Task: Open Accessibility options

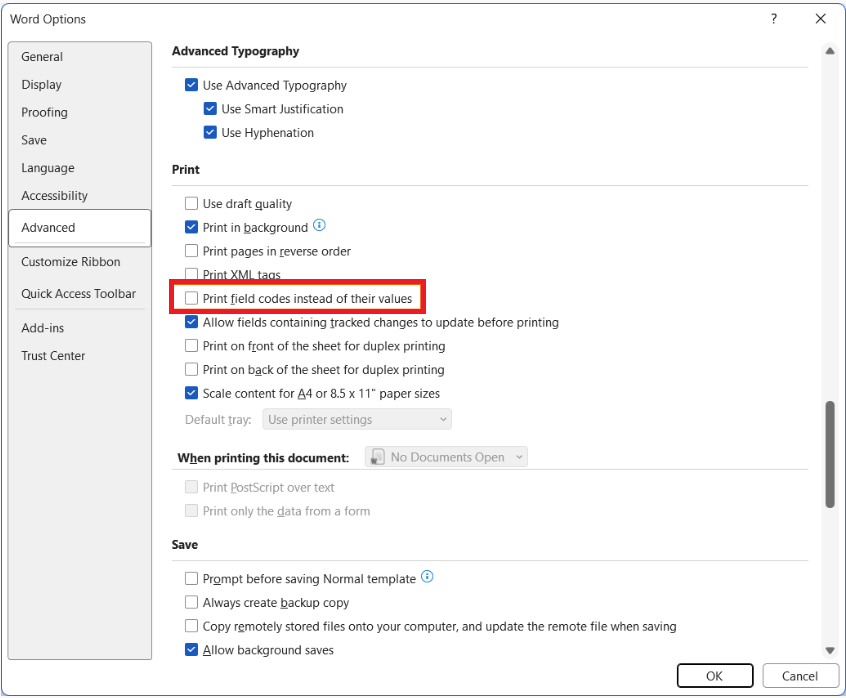Action: (80, 196)
